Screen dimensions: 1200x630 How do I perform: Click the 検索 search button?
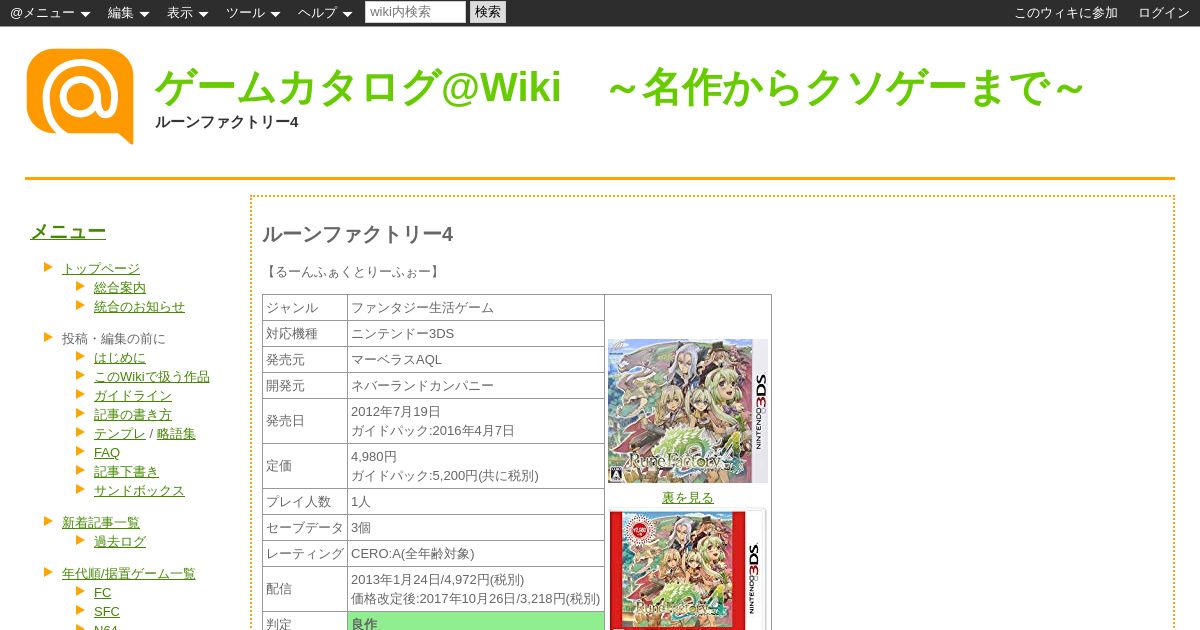click(488, 12)
